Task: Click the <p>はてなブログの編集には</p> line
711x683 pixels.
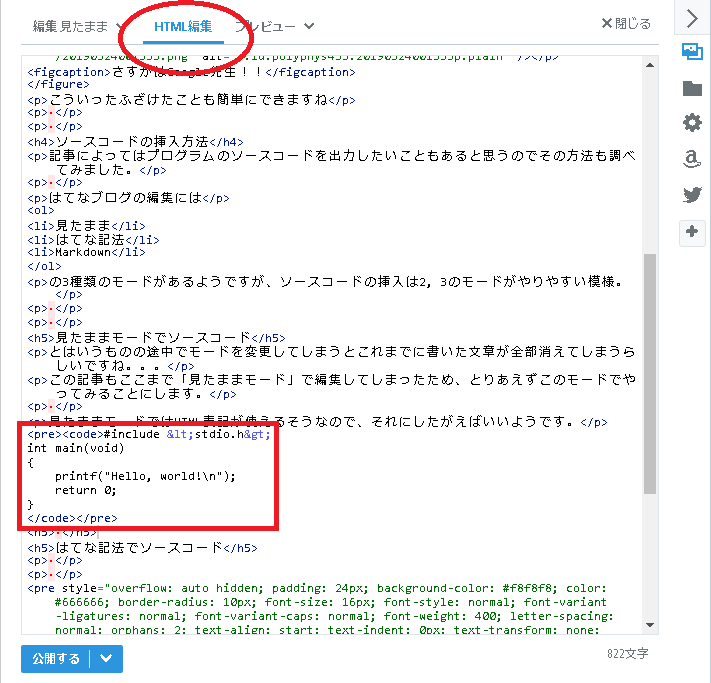Action: (128, 198)
